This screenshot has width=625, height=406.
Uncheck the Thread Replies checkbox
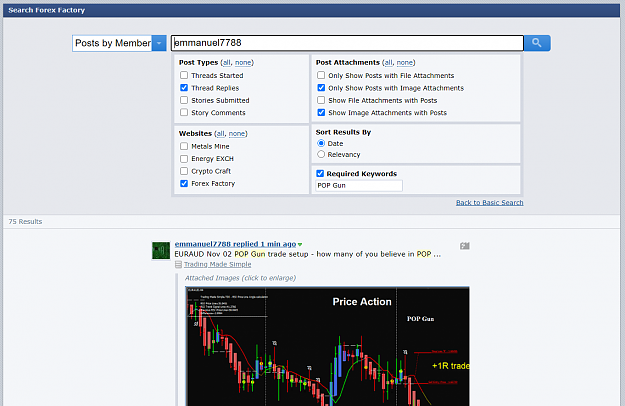(184, 88)
